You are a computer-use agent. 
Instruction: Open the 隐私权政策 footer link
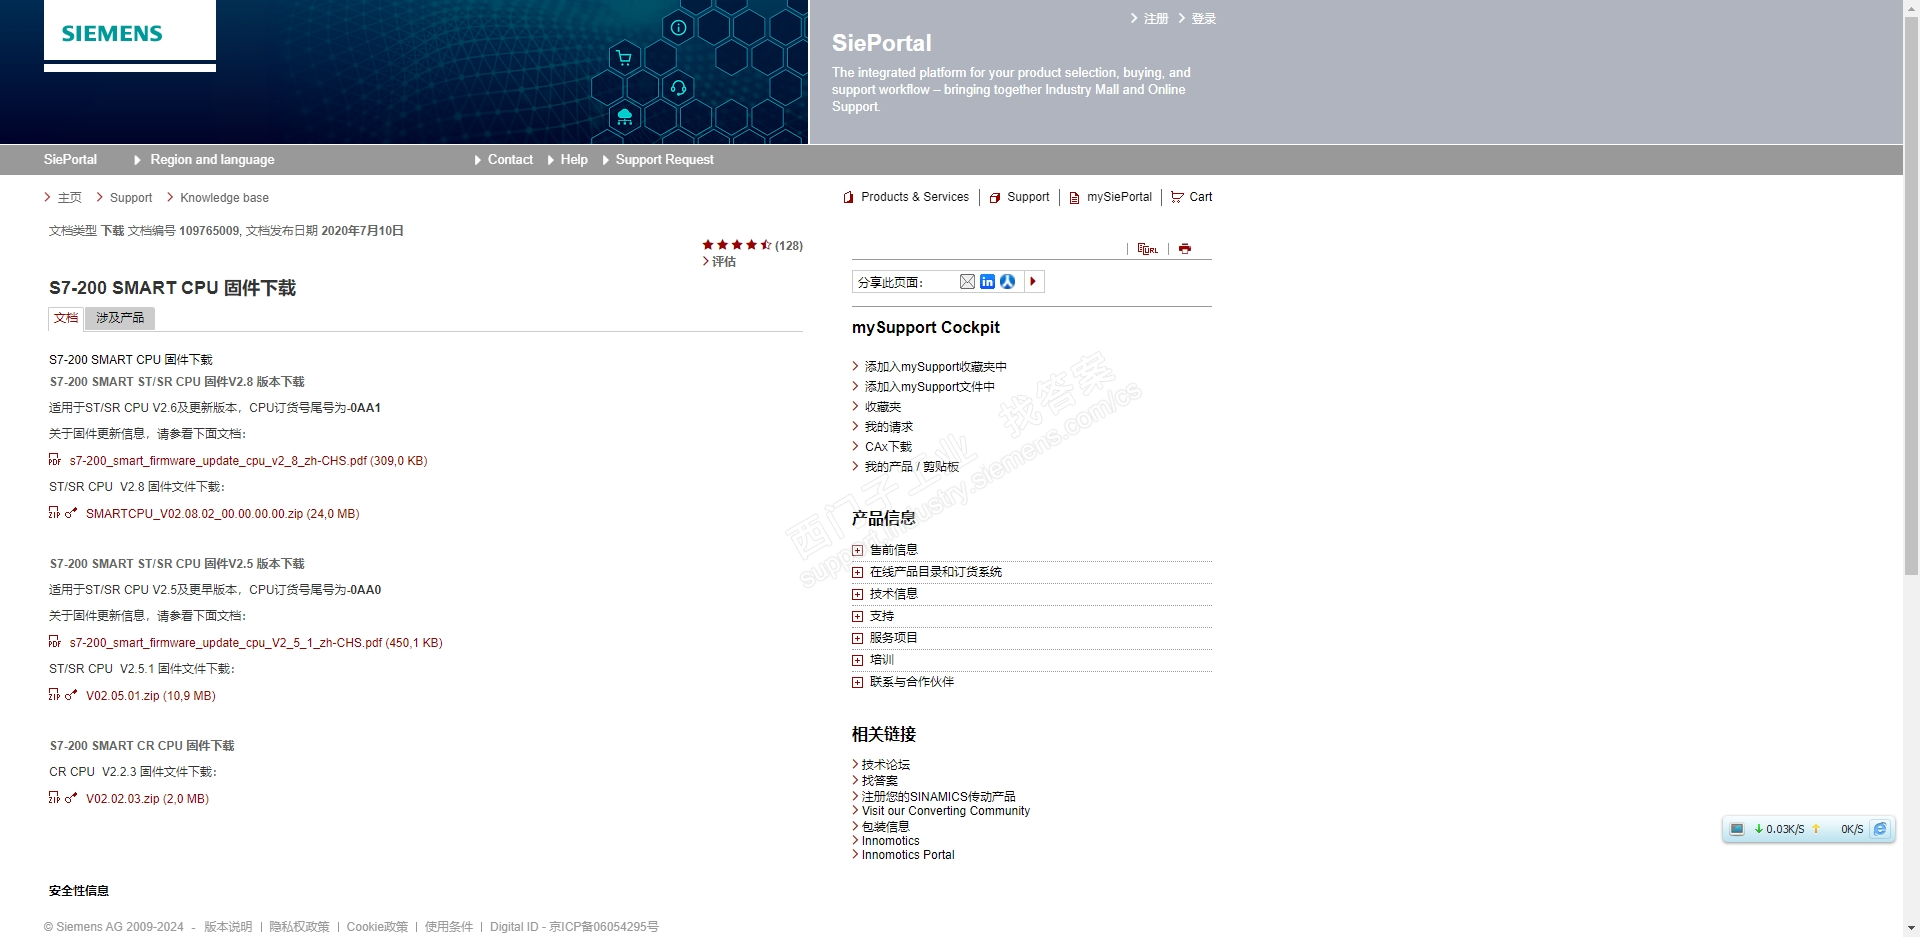pyautogui.click(x=299, y=927)
